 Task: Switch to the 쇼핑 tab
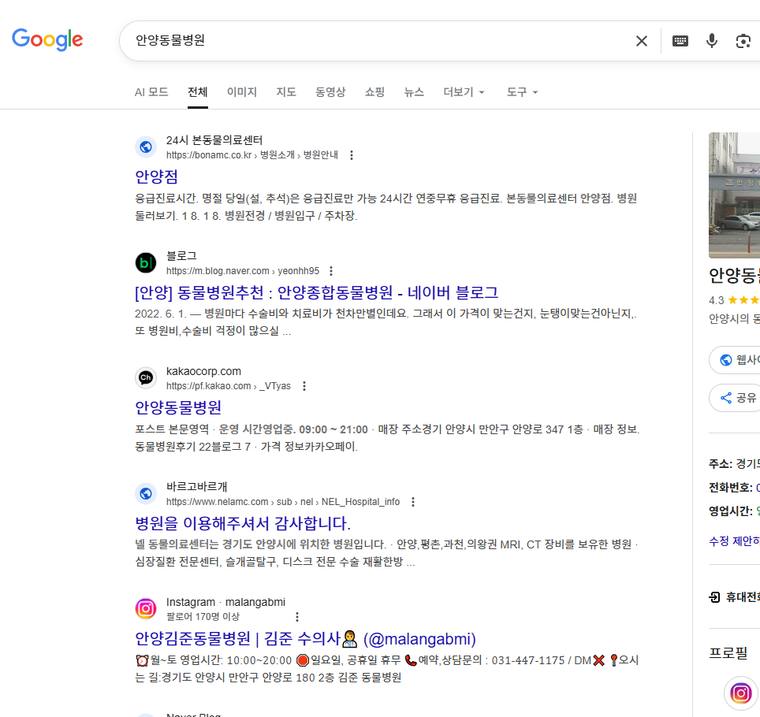(375, 92)
